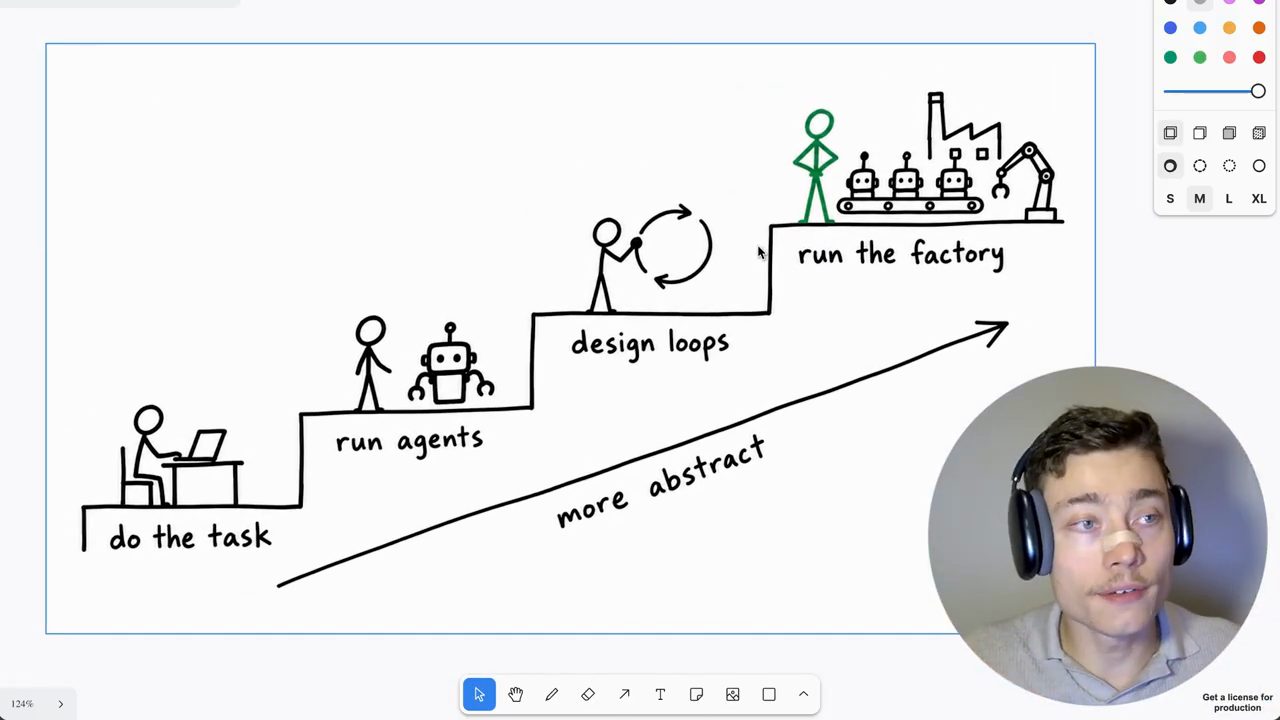
Task: Select the 'design loops' text label
Action: point(650,343)
